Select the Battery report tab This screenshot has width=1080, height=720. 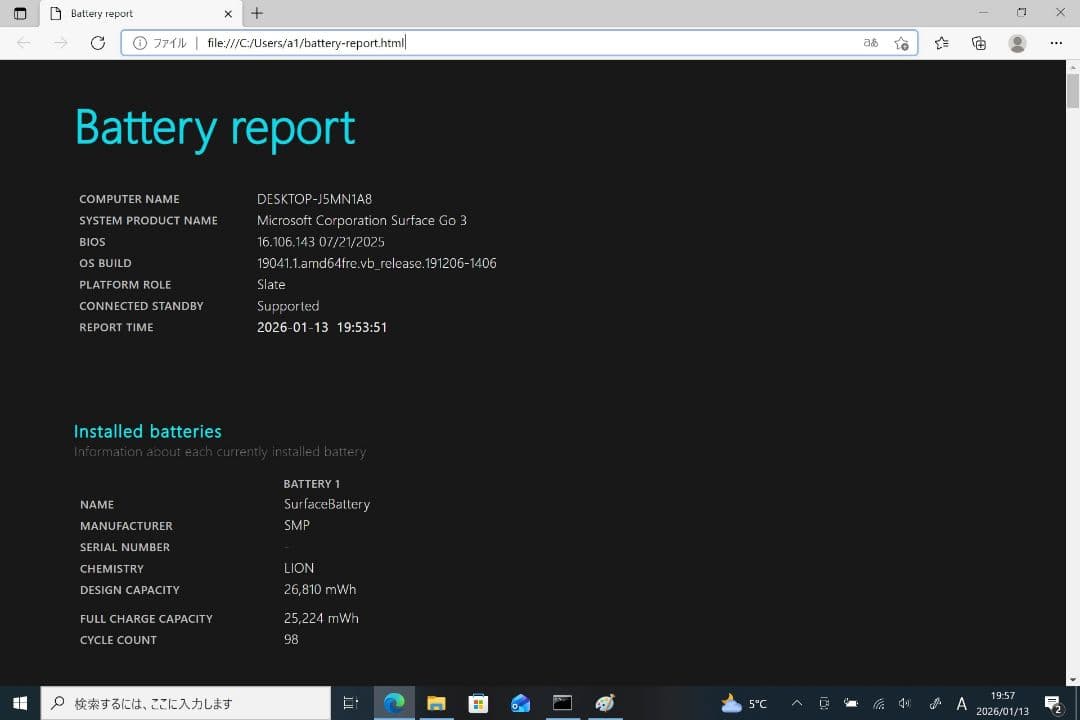point(140,13)
